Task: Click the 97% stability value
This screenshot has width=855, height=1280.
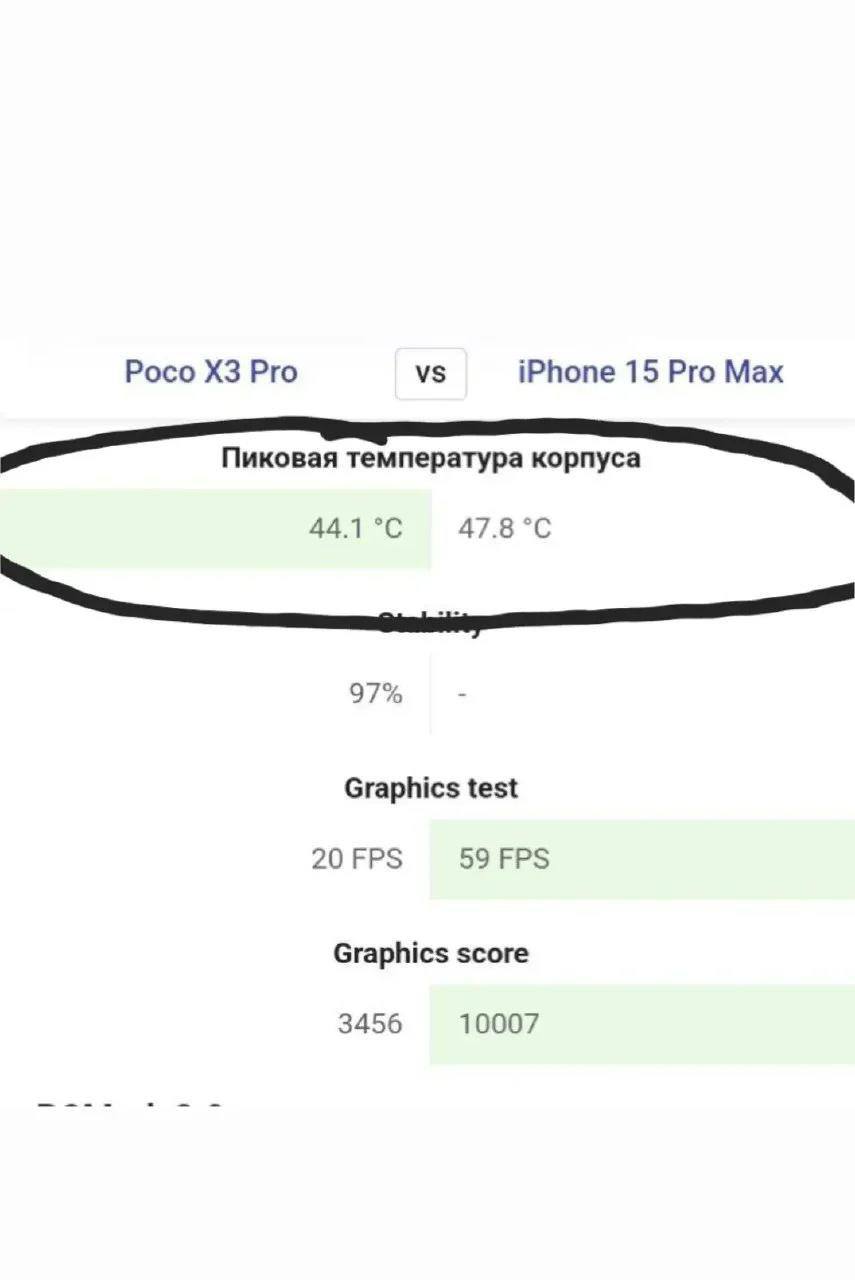Action: [376, 694]
